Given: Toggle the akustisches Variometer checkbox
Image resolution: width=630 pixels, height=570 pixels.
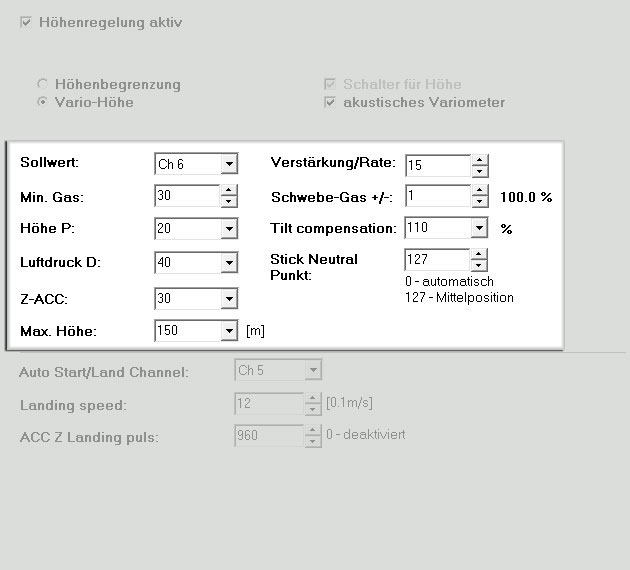Looking at the screenshot, I should pyautogui.click(x=330, y=102).
